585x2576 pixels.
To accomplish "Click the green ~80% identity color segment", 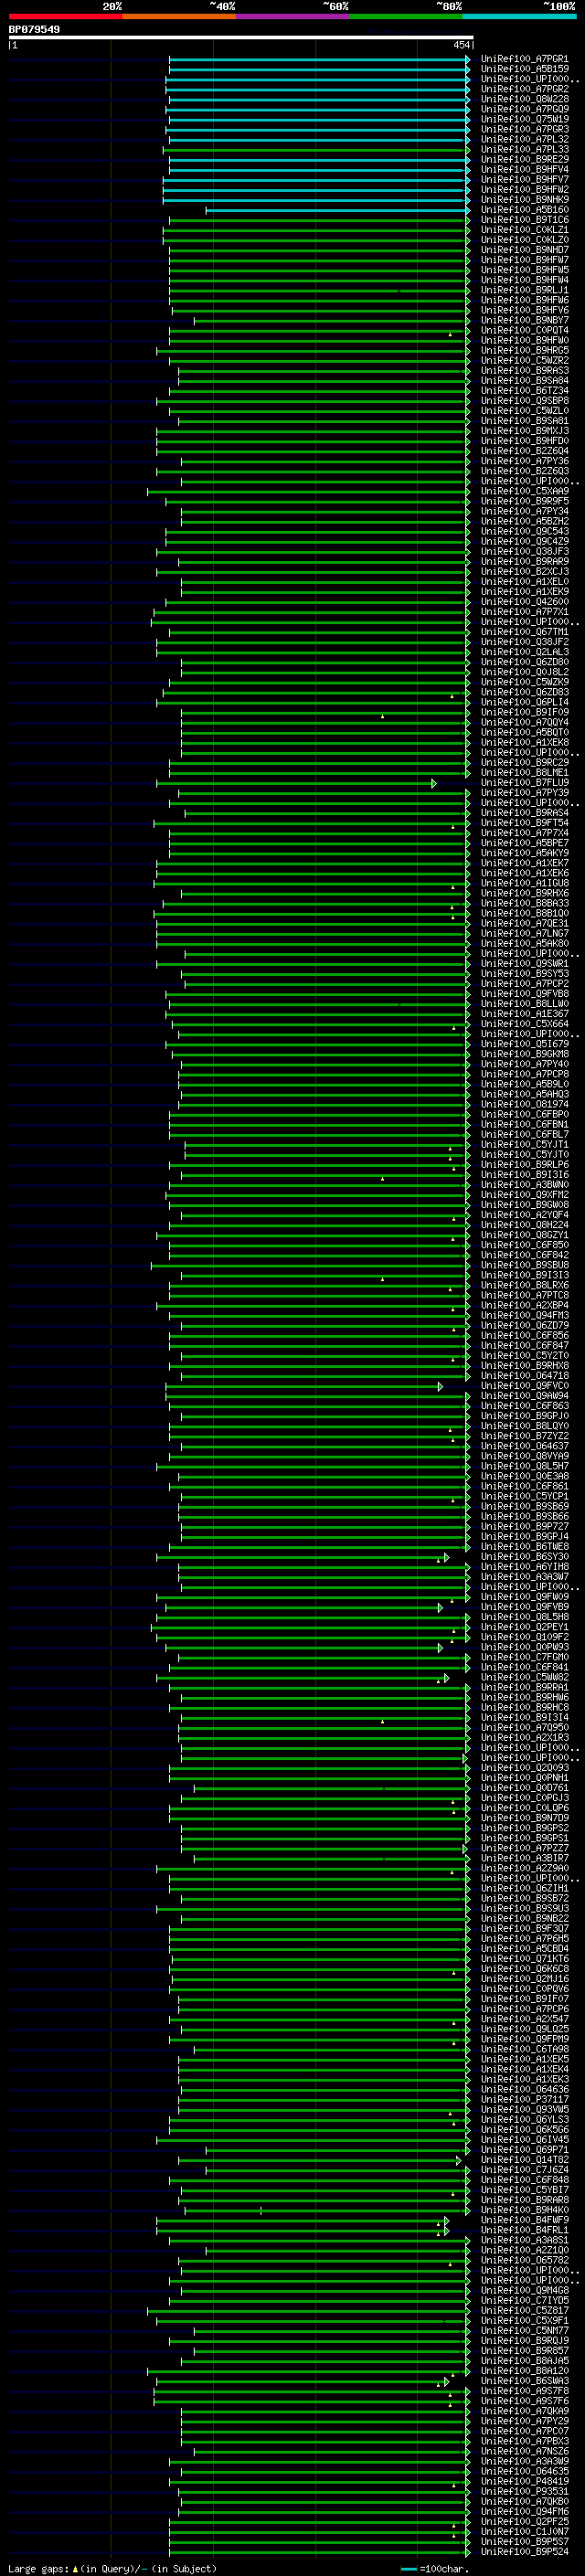I will (x=406, y=16).
